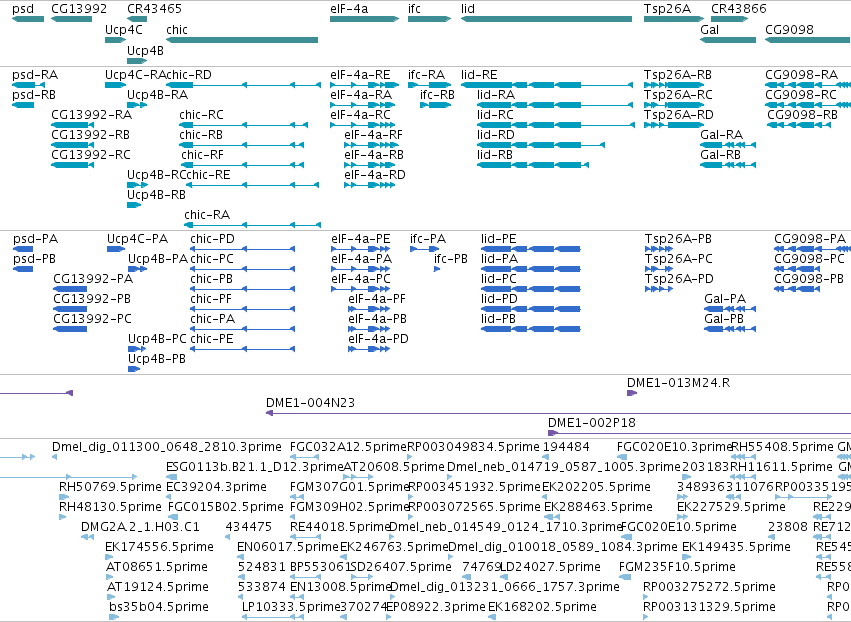Viewport: 851px width, 622px height.
Task: Select BAC clone DME1-004N23
Action: pos(558,413)
